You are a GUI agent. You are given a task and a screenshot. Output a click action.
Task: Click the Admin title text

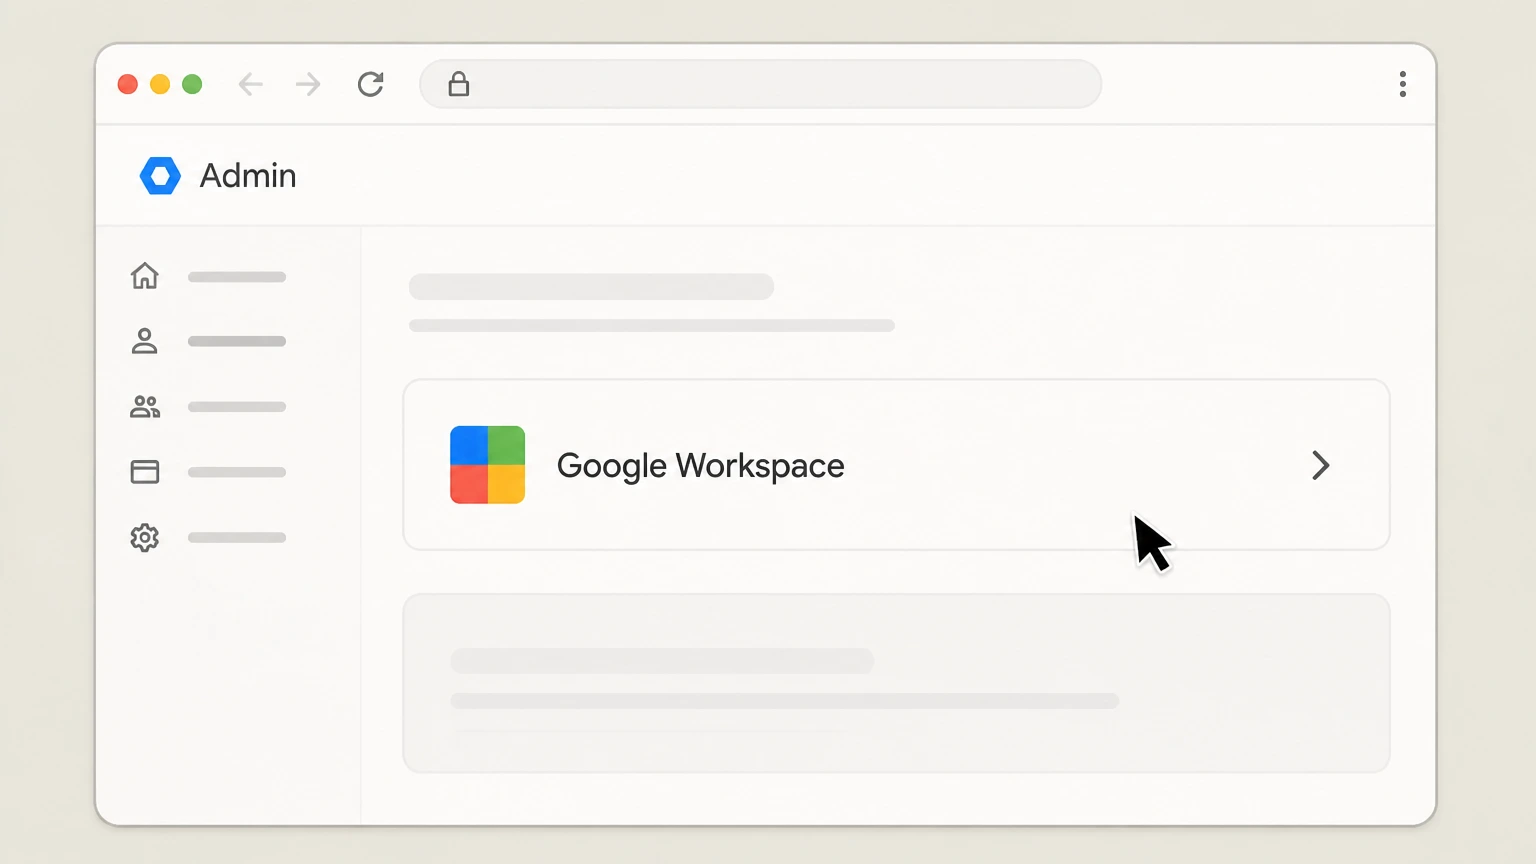point(248,176)
